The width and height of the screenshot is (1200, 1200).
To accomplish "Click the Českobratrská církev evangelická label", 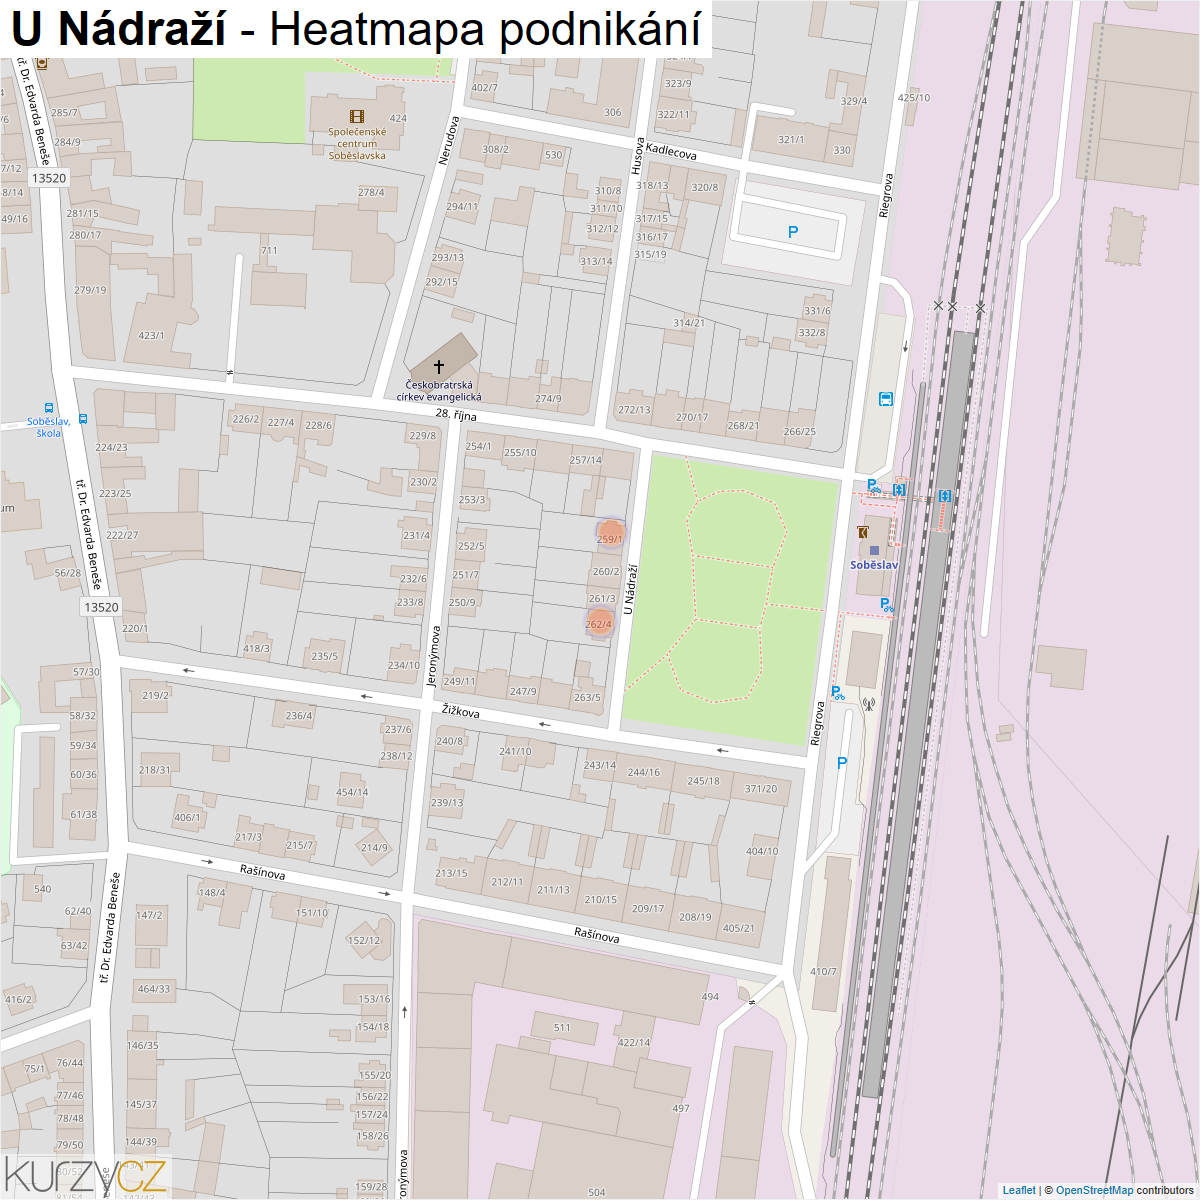I will (x=439, y=391).
